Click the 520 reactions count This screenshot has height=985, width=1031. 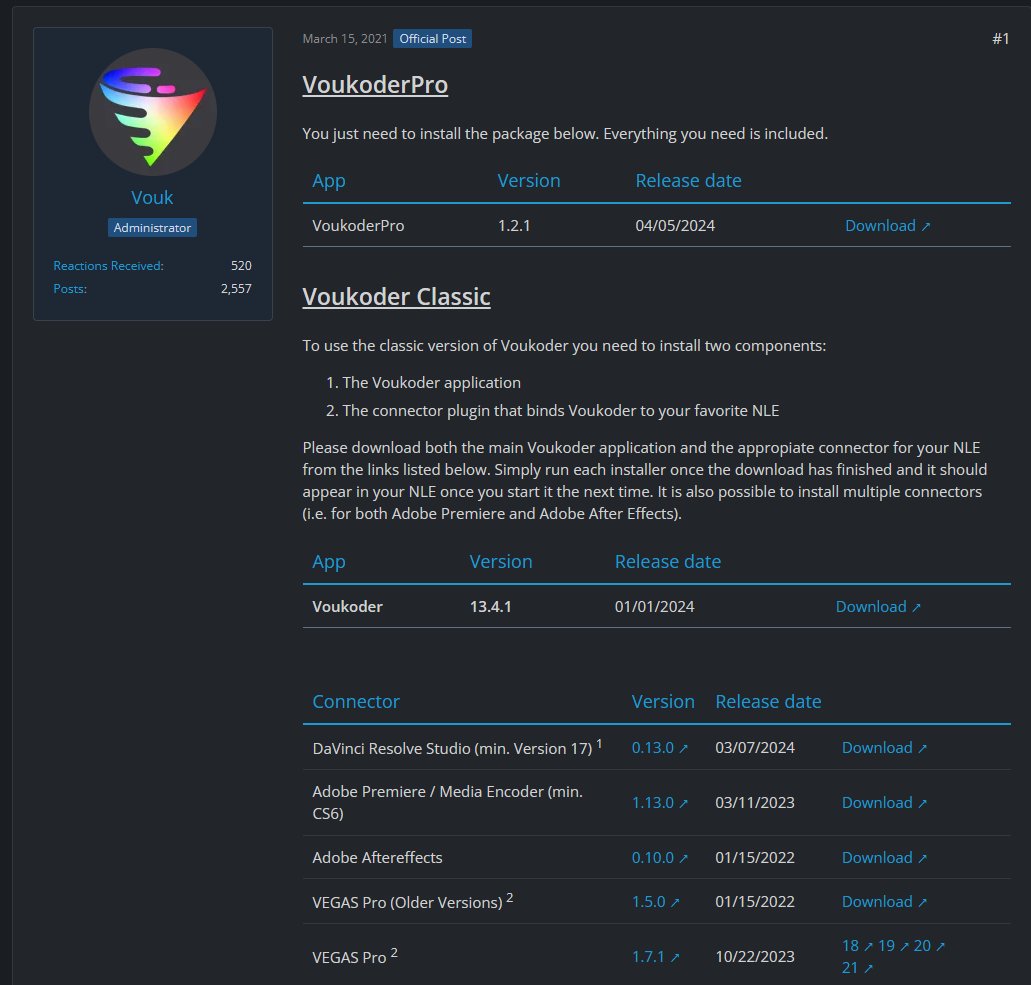pos(241,266)
